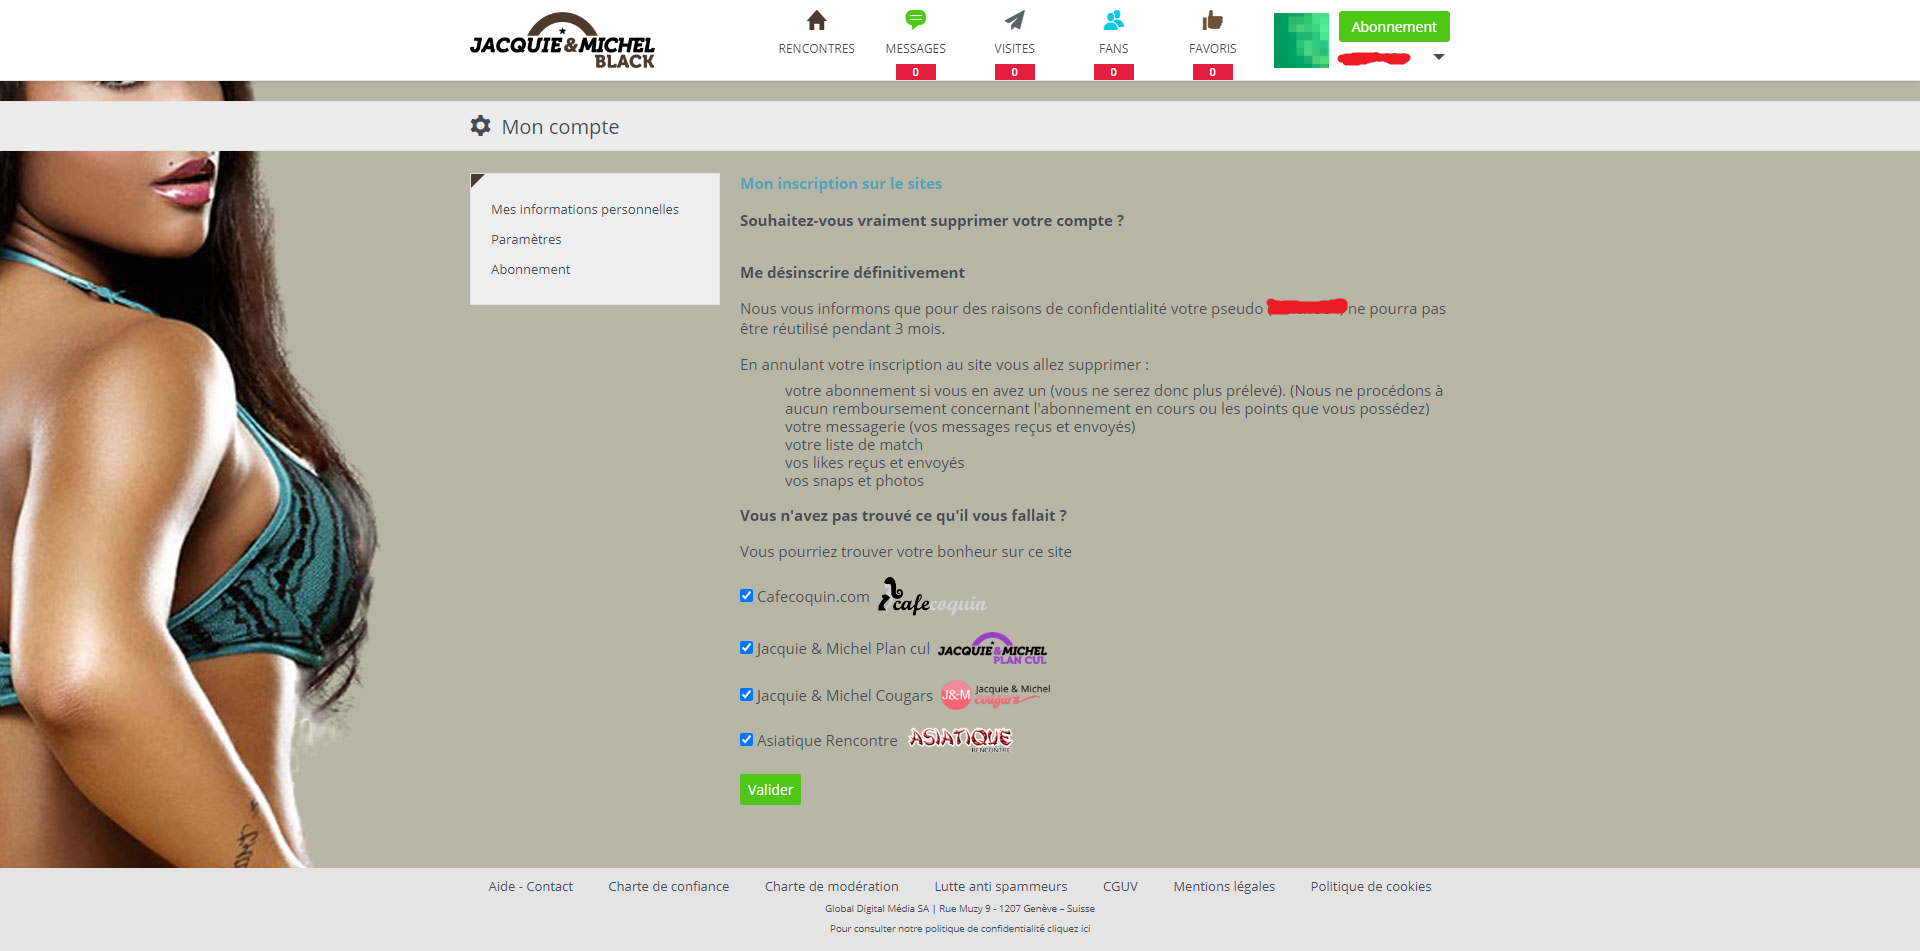Click the Cafecoquin logo image

931,597
